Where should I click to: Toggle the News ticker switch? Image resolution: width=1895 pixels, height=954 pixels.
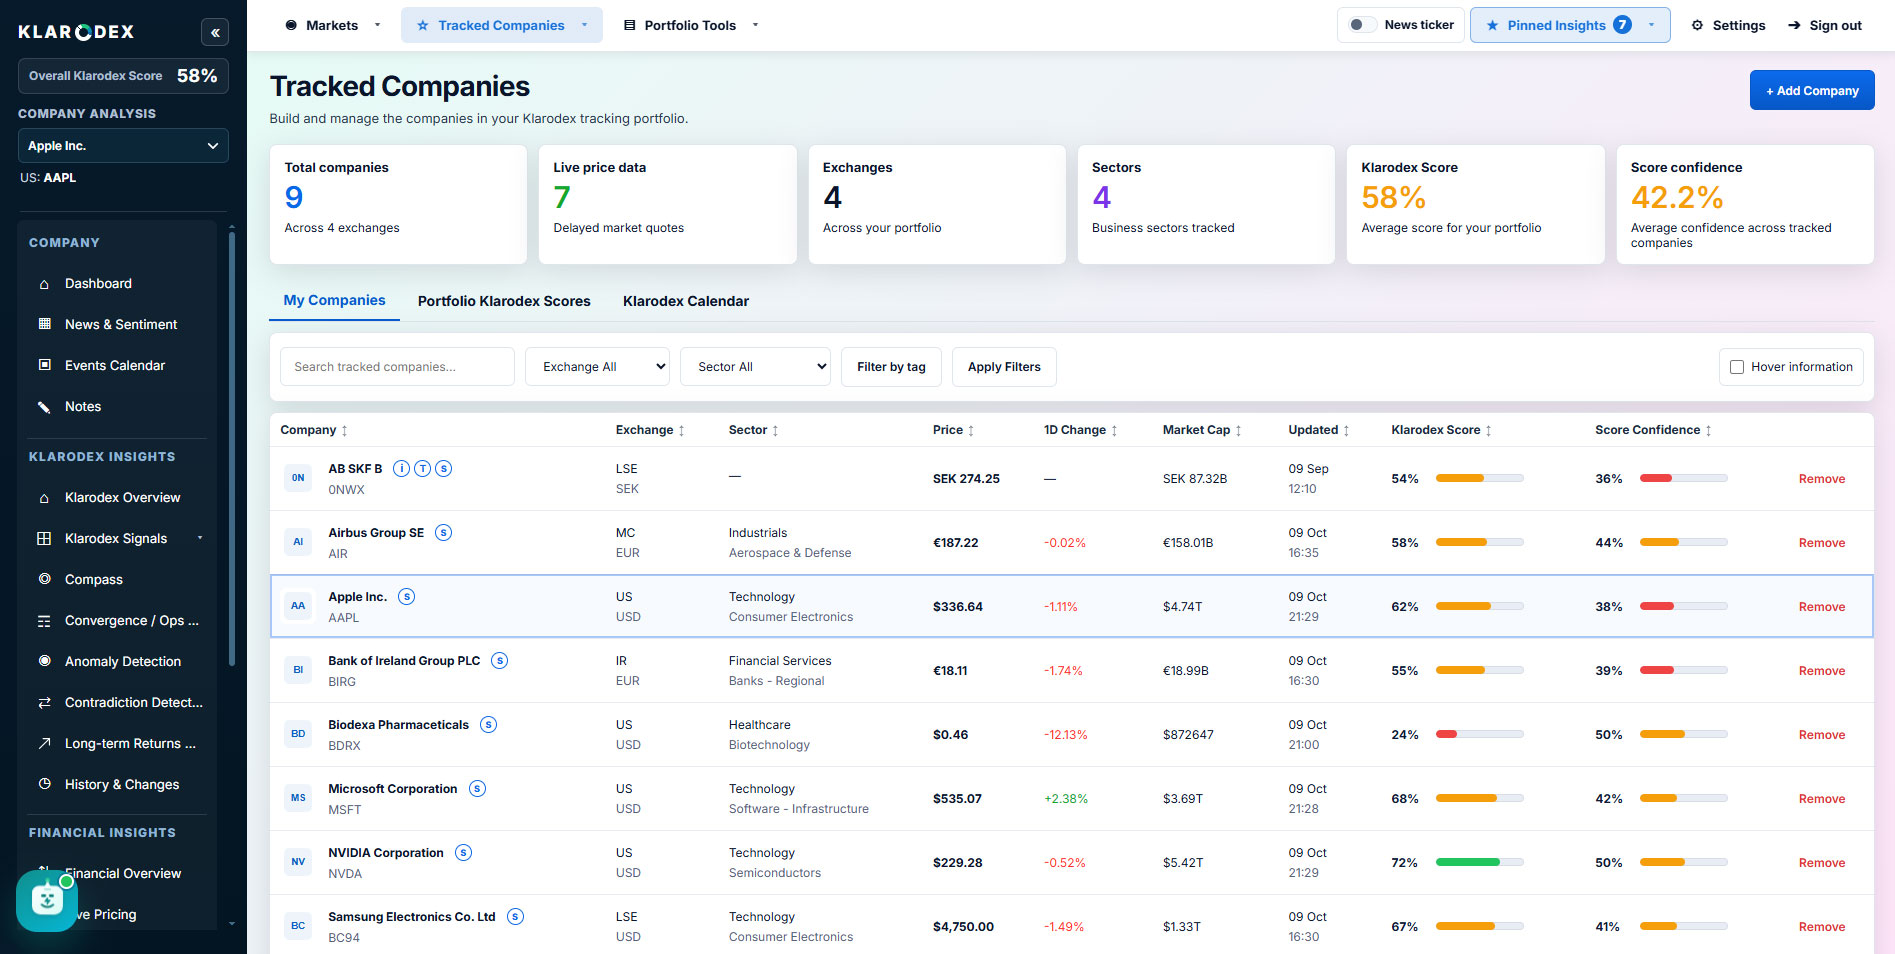point(1361,25)
